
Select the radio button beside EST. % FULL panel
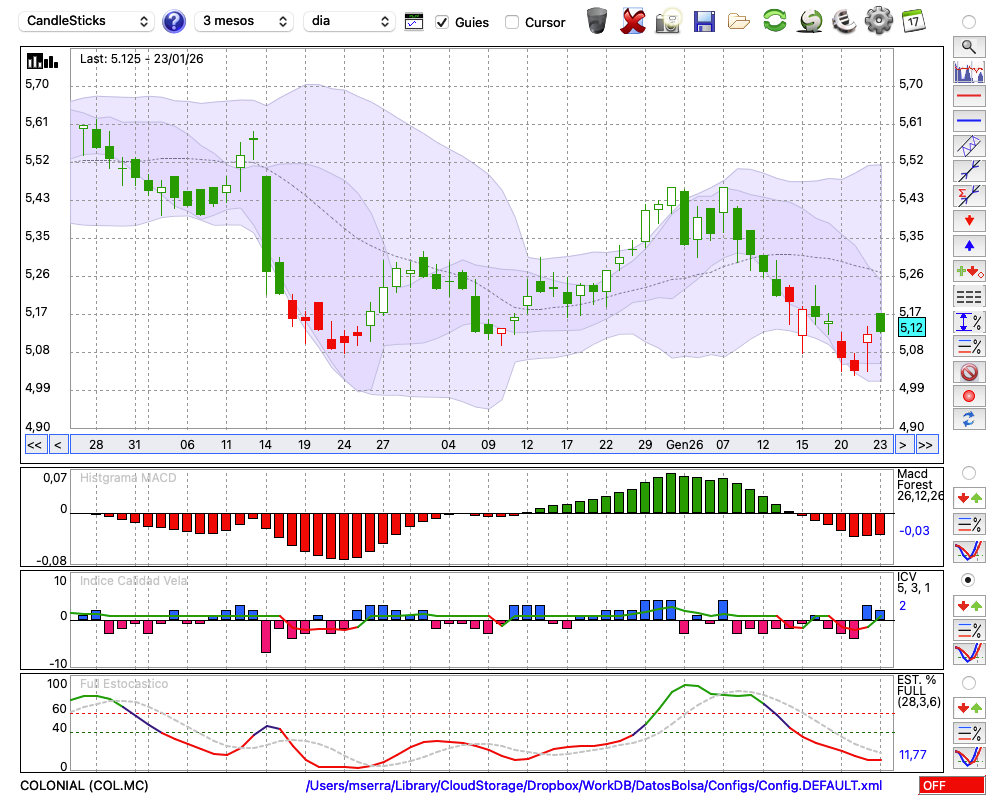point(968,682)
